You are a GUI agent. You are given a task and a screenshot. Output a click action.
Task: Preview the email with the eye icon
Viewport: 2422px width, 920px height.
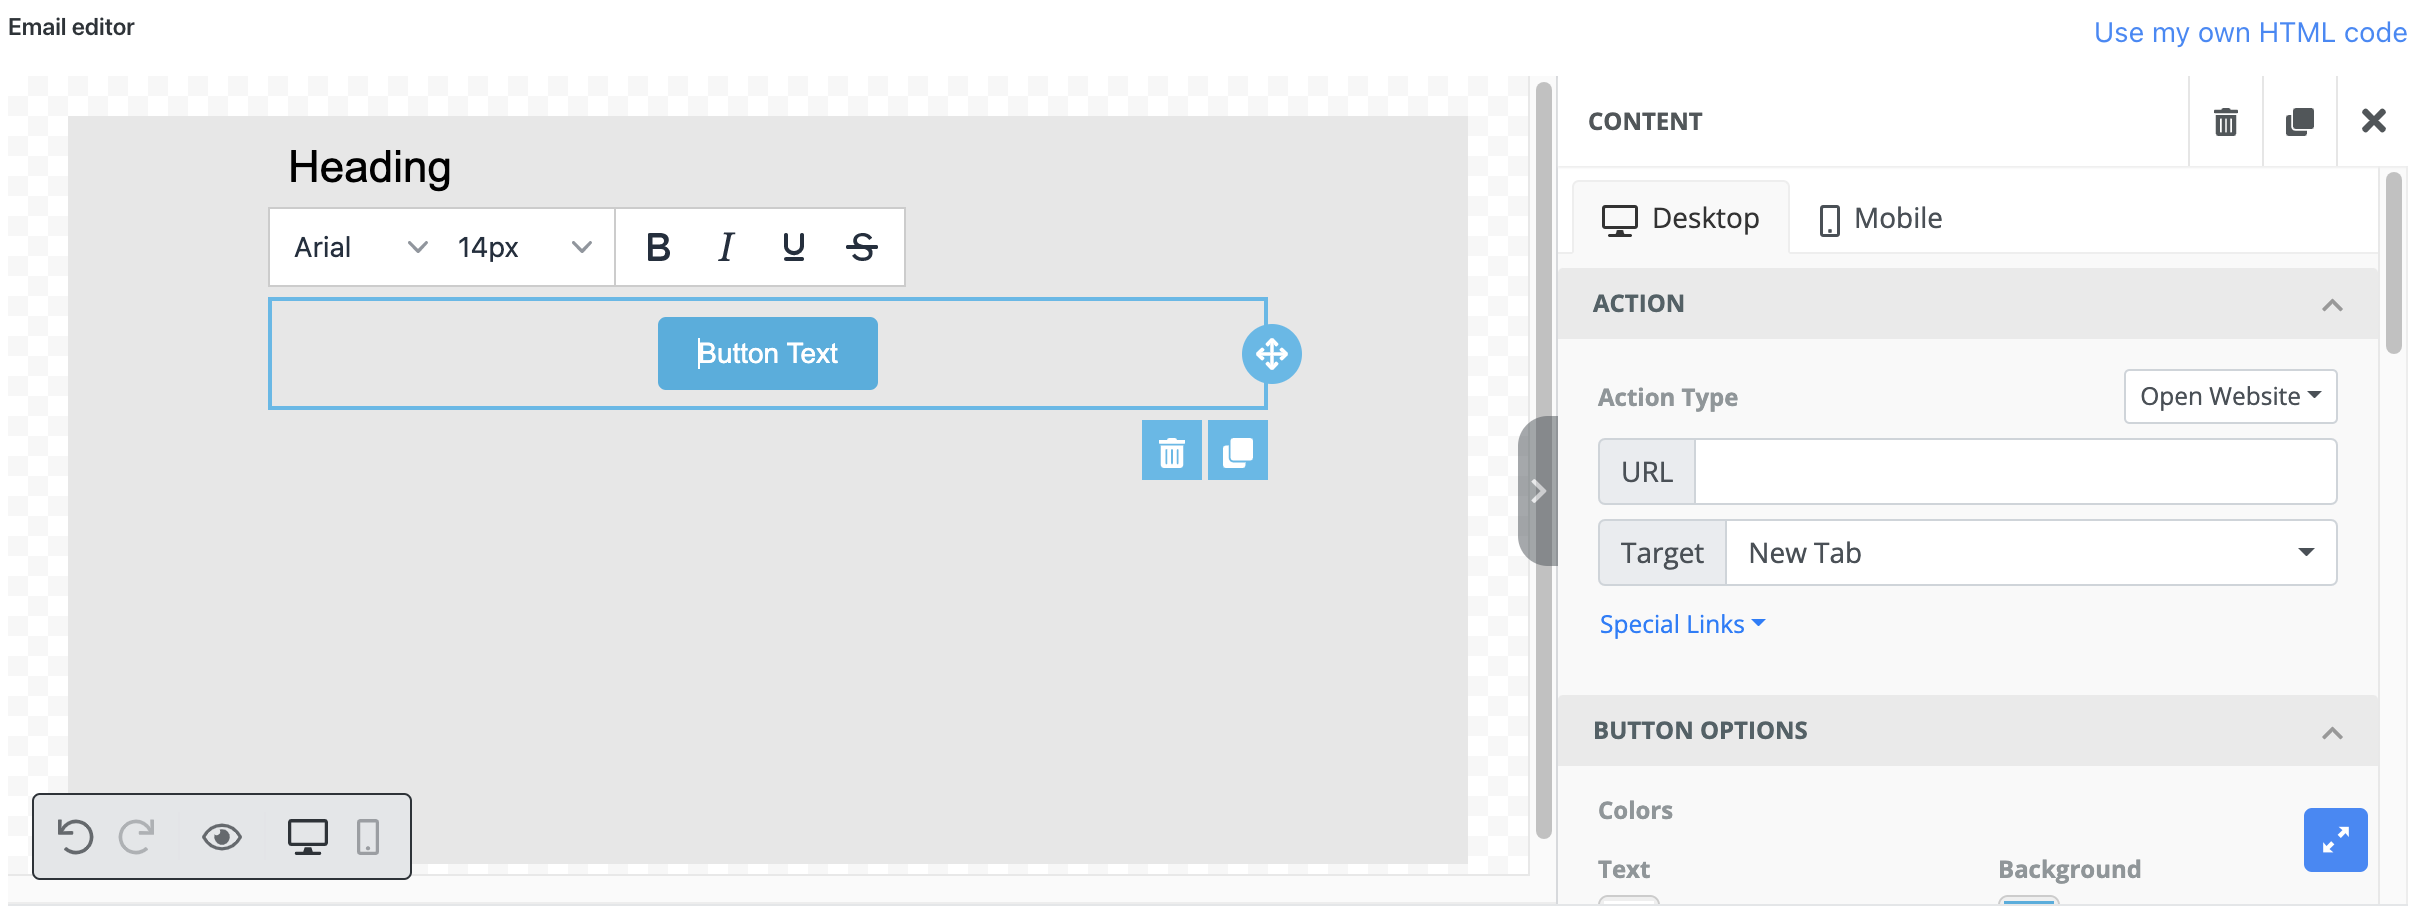pyautogui.click(x=223, y=838)
